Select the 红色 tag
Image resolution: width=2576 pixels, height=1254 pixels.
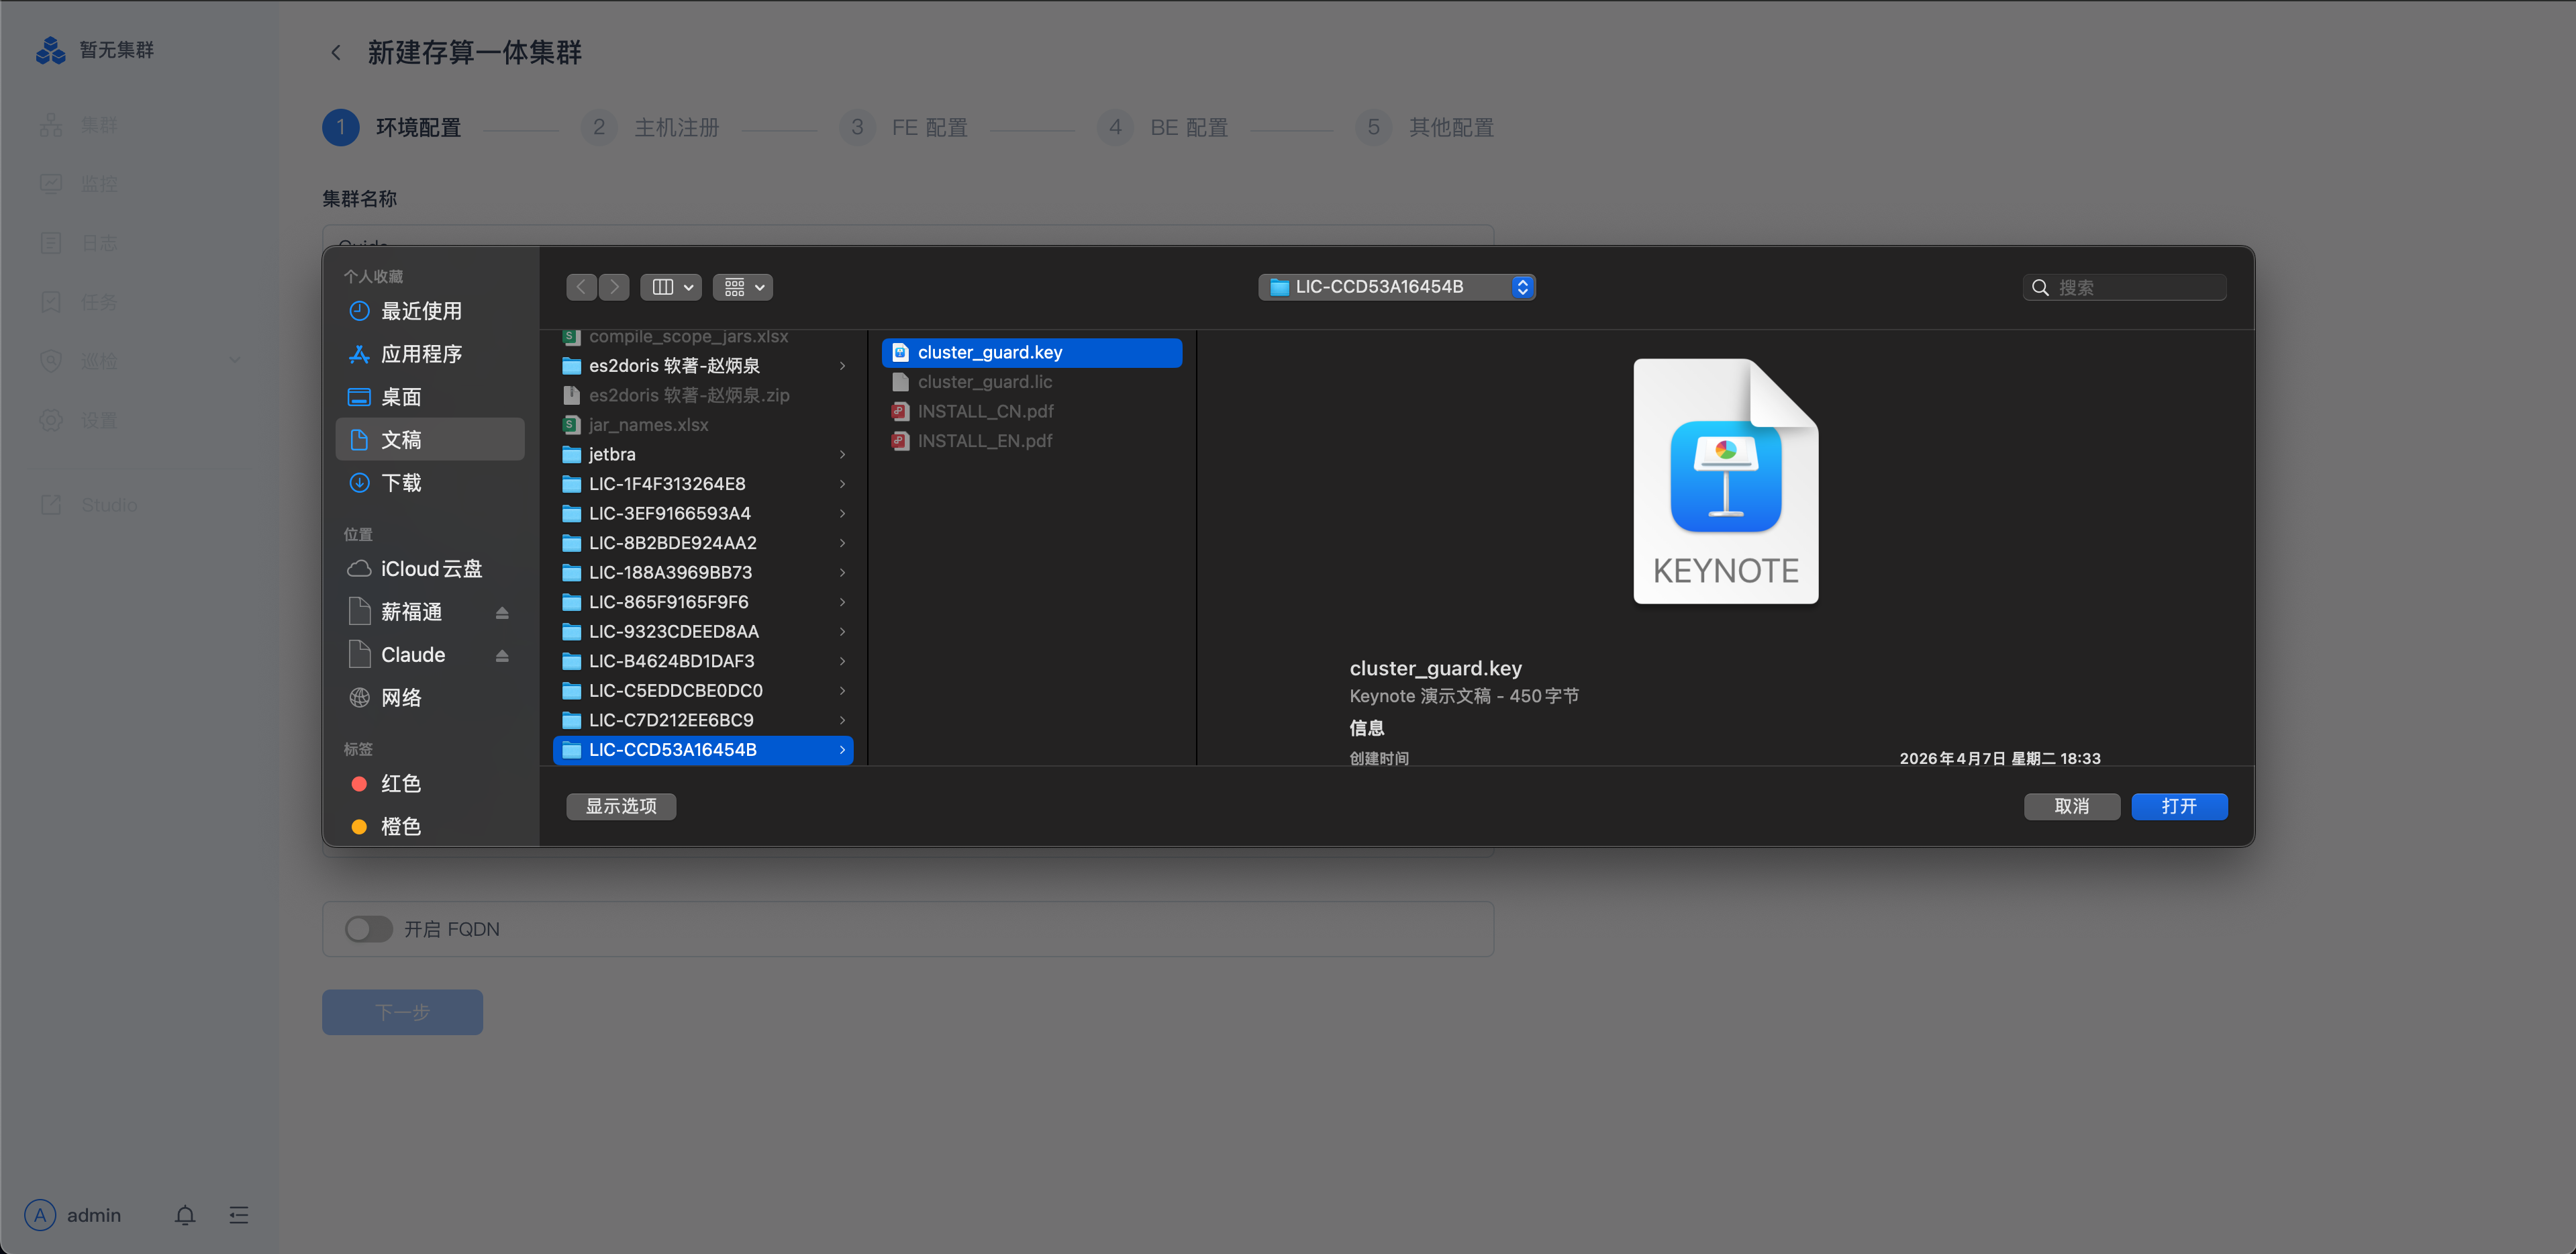(x=430, y=784)
